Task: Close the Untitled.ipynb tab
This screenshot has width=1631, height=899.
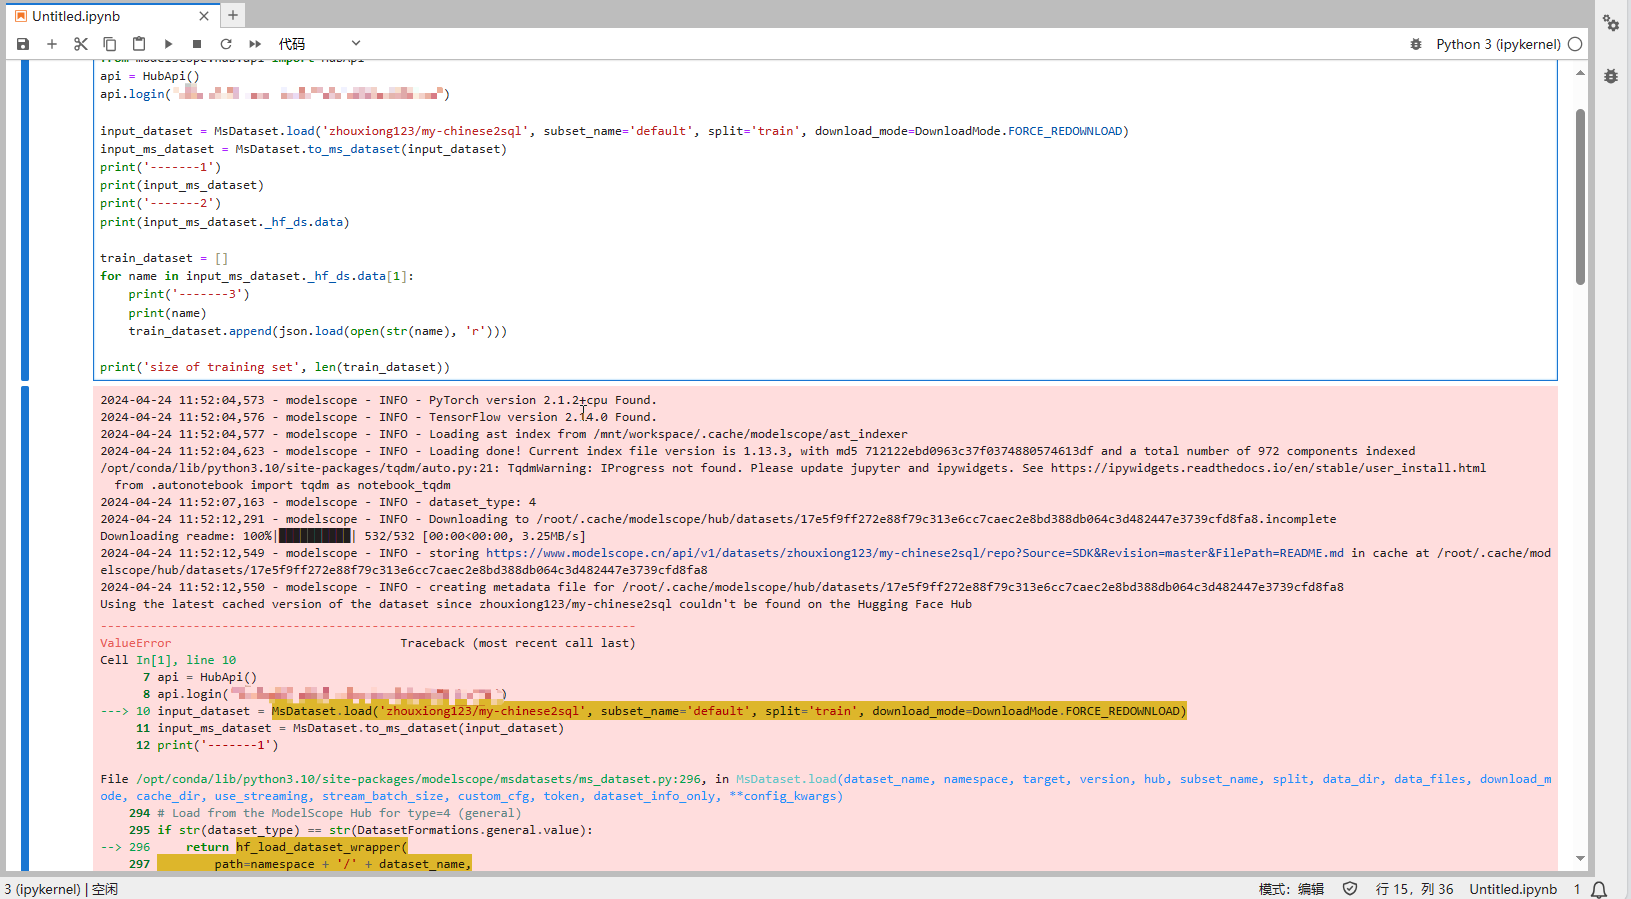Action: (204, 16)
